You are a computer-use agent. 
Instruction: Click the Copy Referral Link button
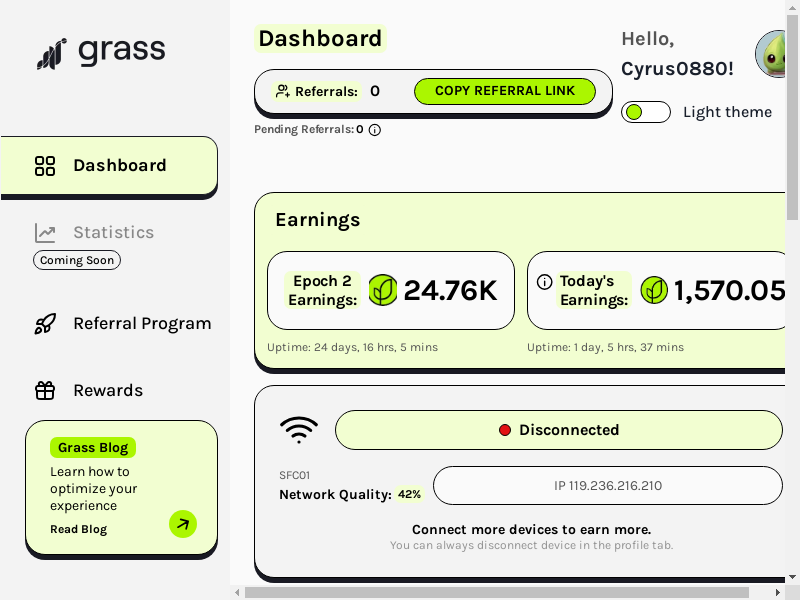[505, 91]
